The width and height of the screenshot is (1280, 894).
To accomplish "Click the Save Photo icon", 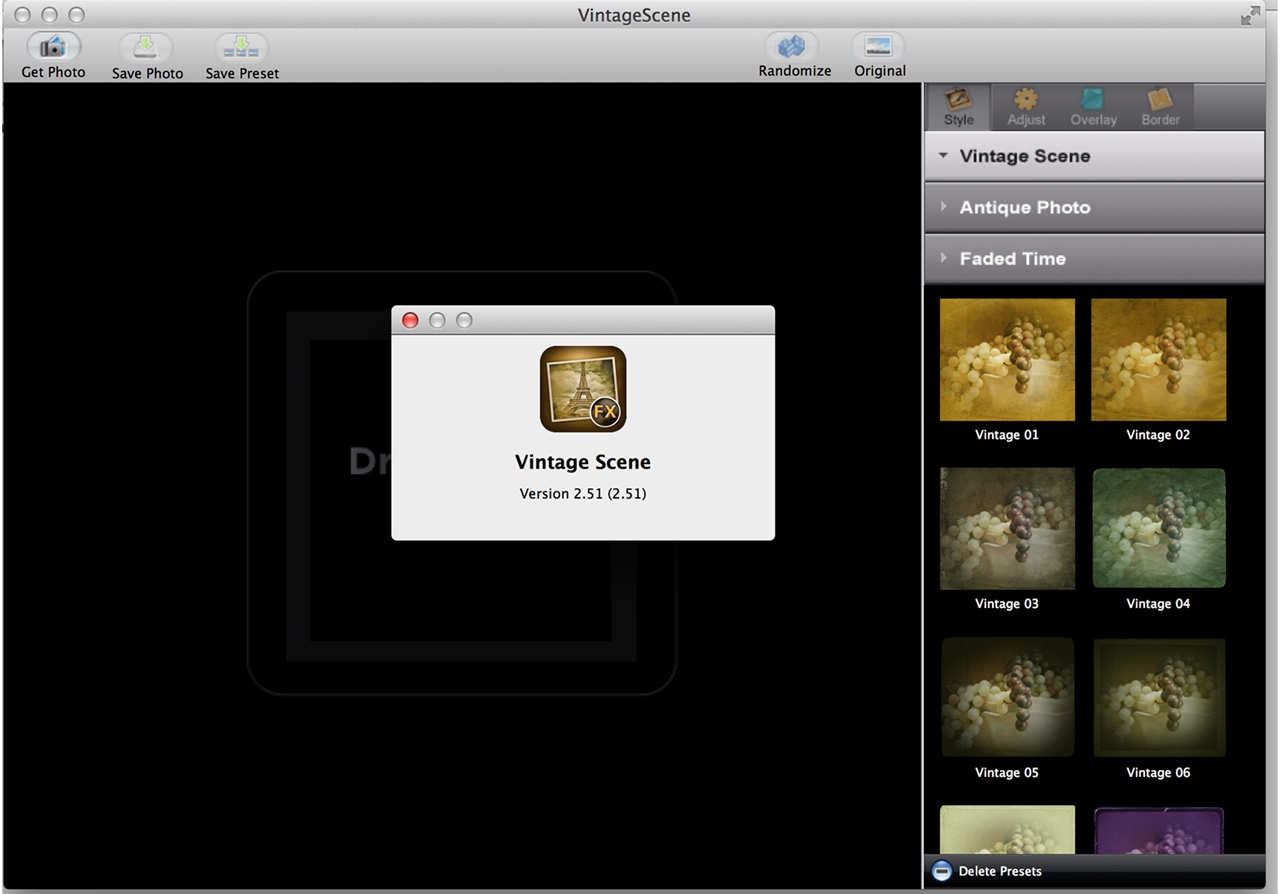I will click(x=146, y=47).
